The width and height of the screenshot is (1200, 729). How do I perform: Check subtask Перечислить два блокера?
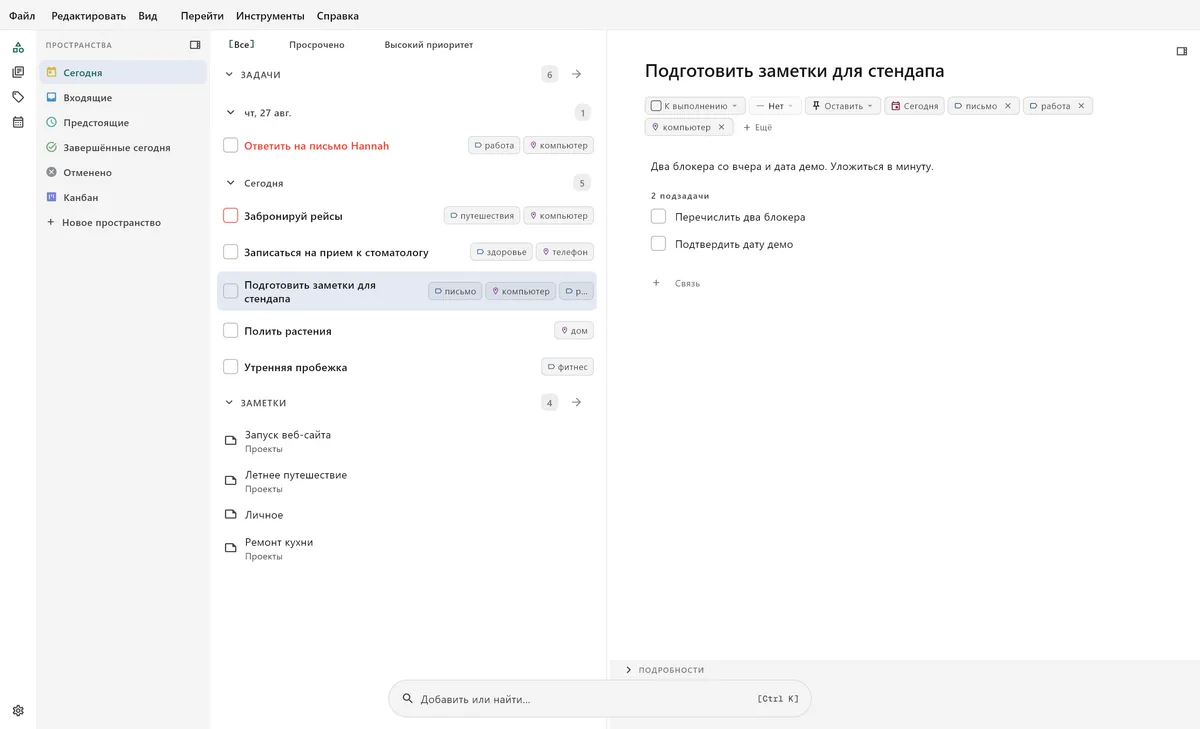658,217
